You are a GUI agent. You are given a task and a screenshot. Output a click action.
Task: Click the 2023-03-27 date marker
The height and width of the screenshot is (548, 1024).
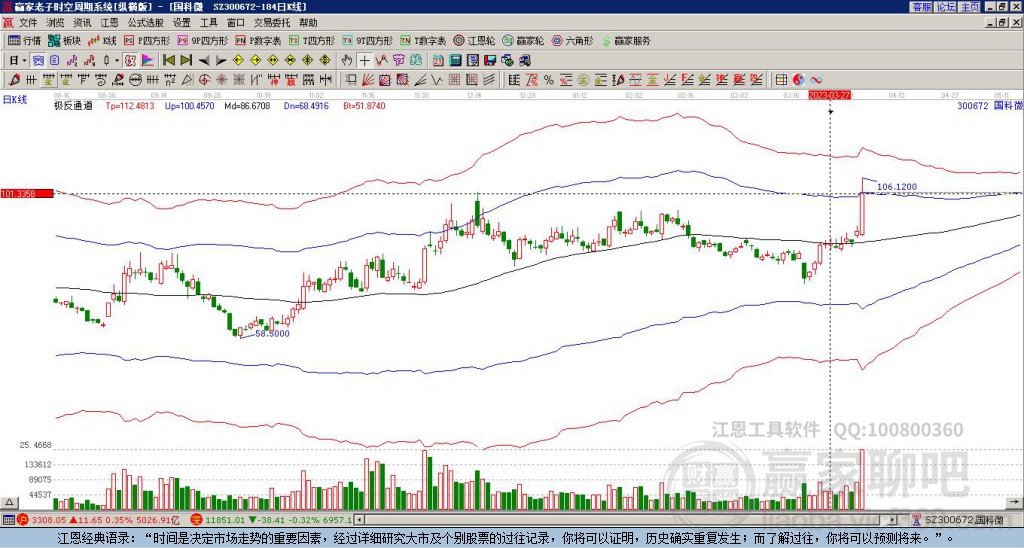click(x=829, y=95)
